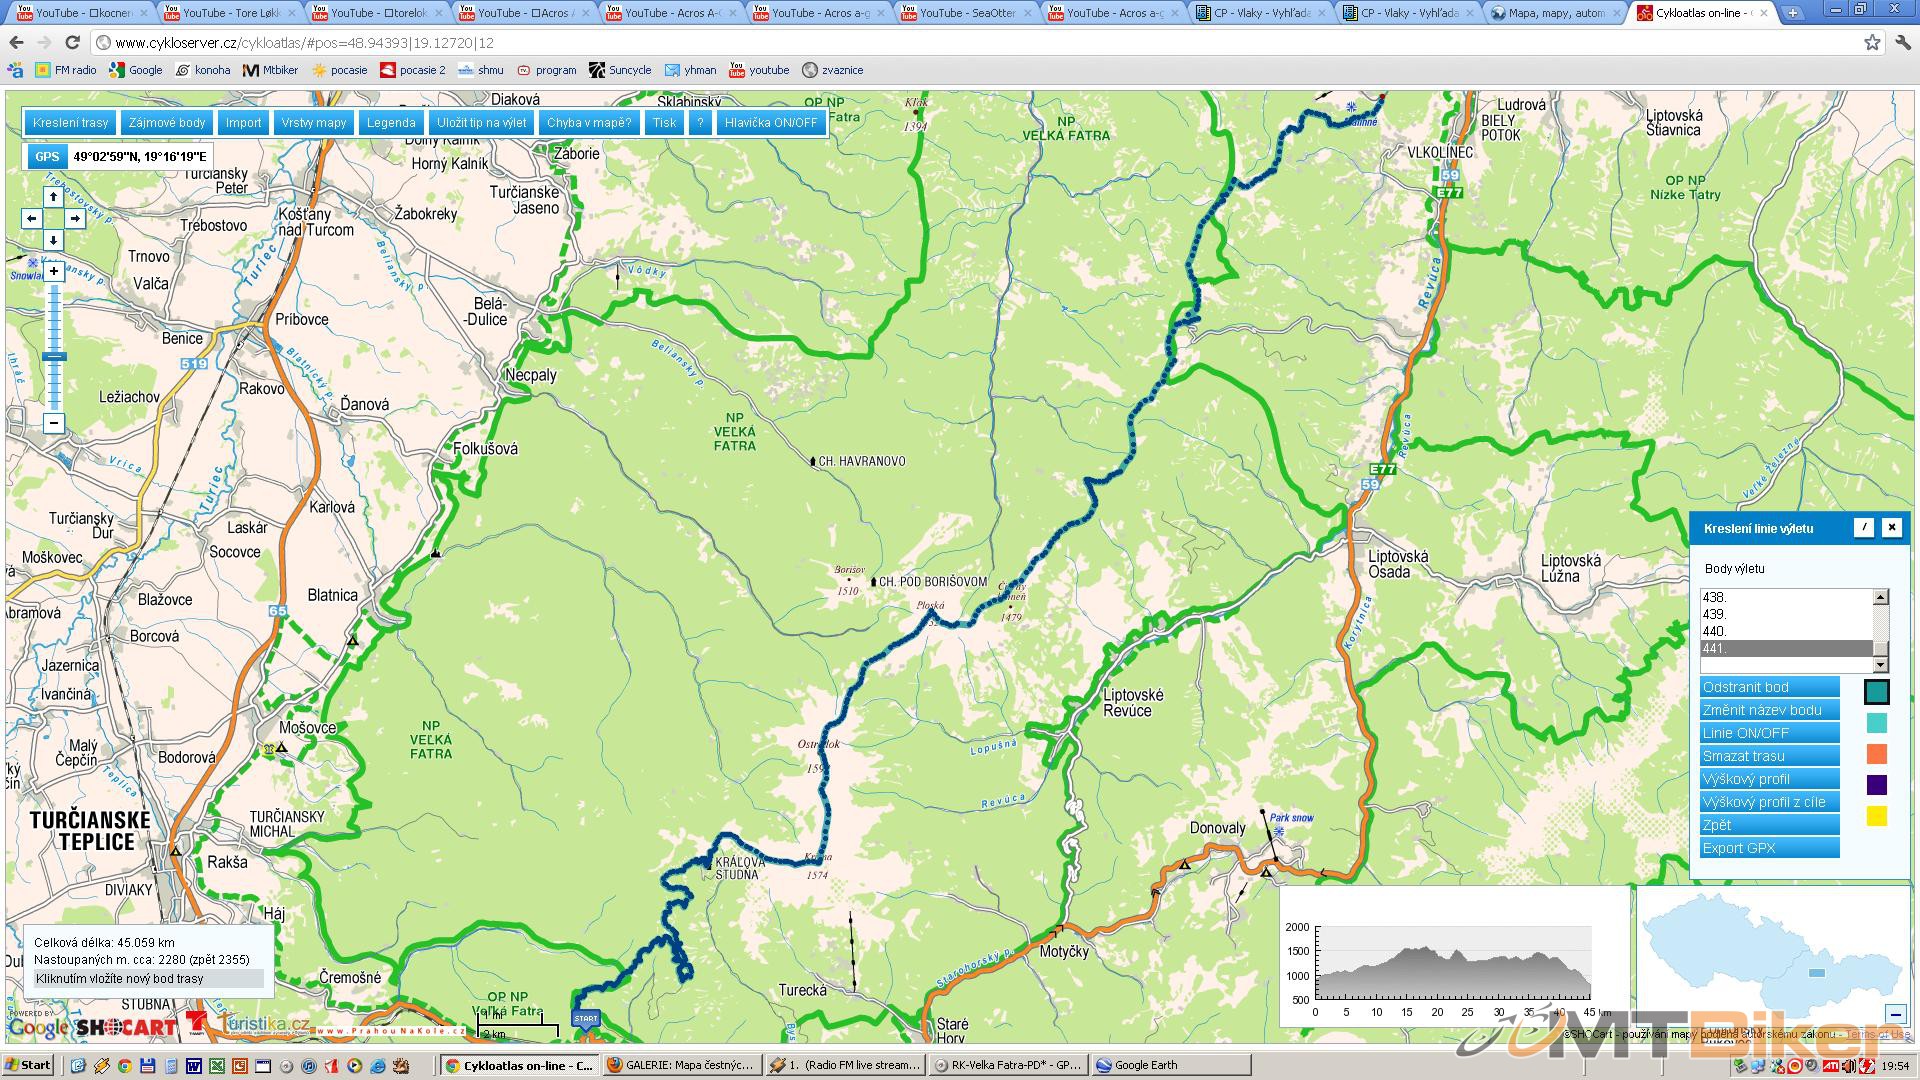Collapse the Czech overview minimap
Screen dimensions: 1920x1080
pos(1895,1014)
